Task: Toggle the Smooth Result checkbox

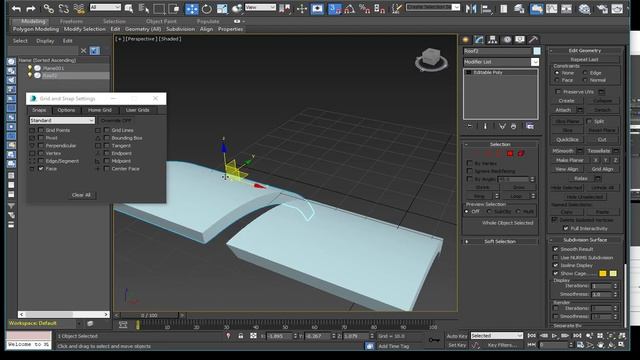Action: 556,249
